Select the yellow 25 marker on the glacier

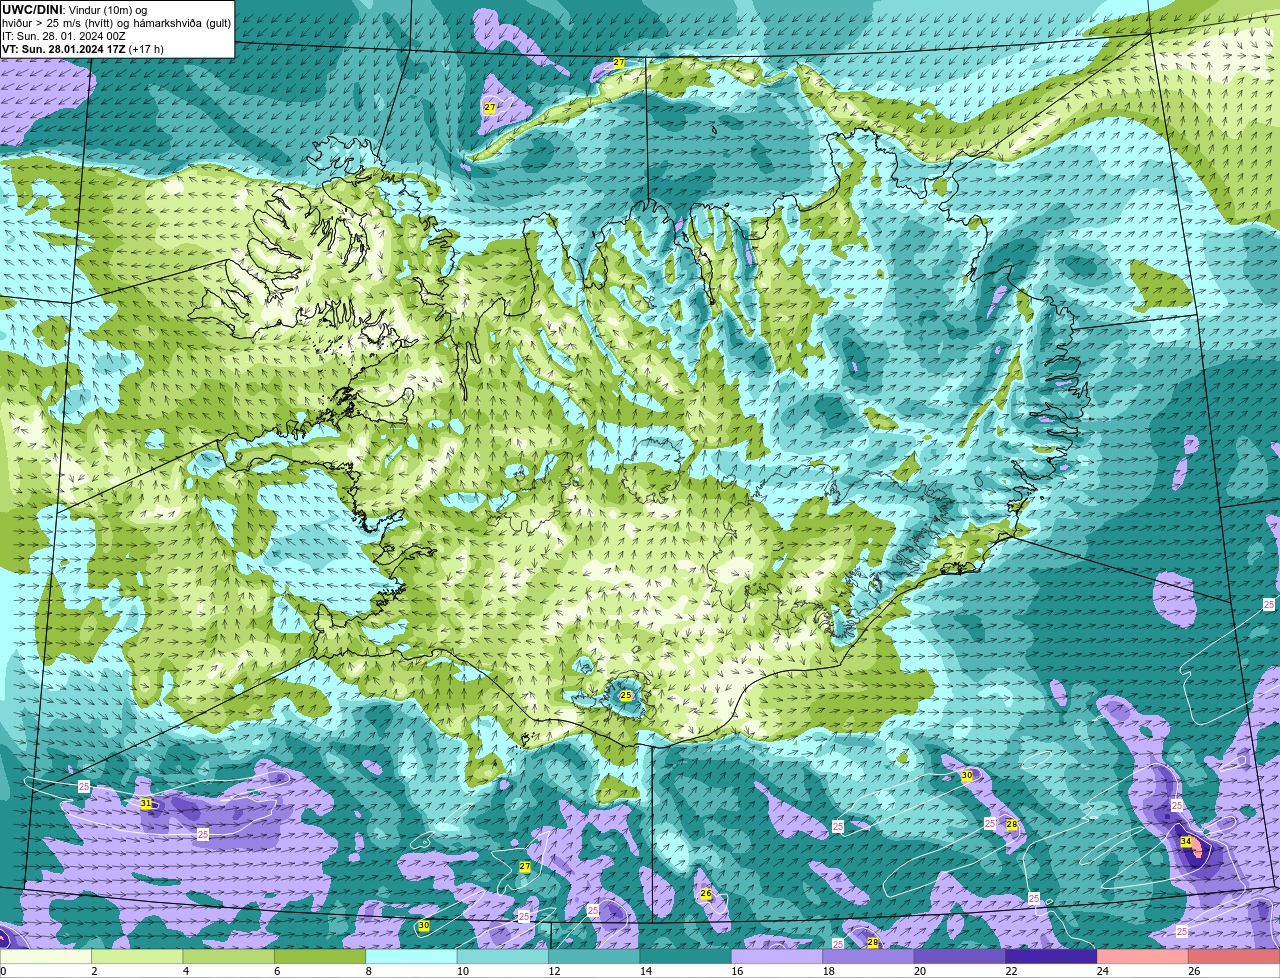click(626, 695)
